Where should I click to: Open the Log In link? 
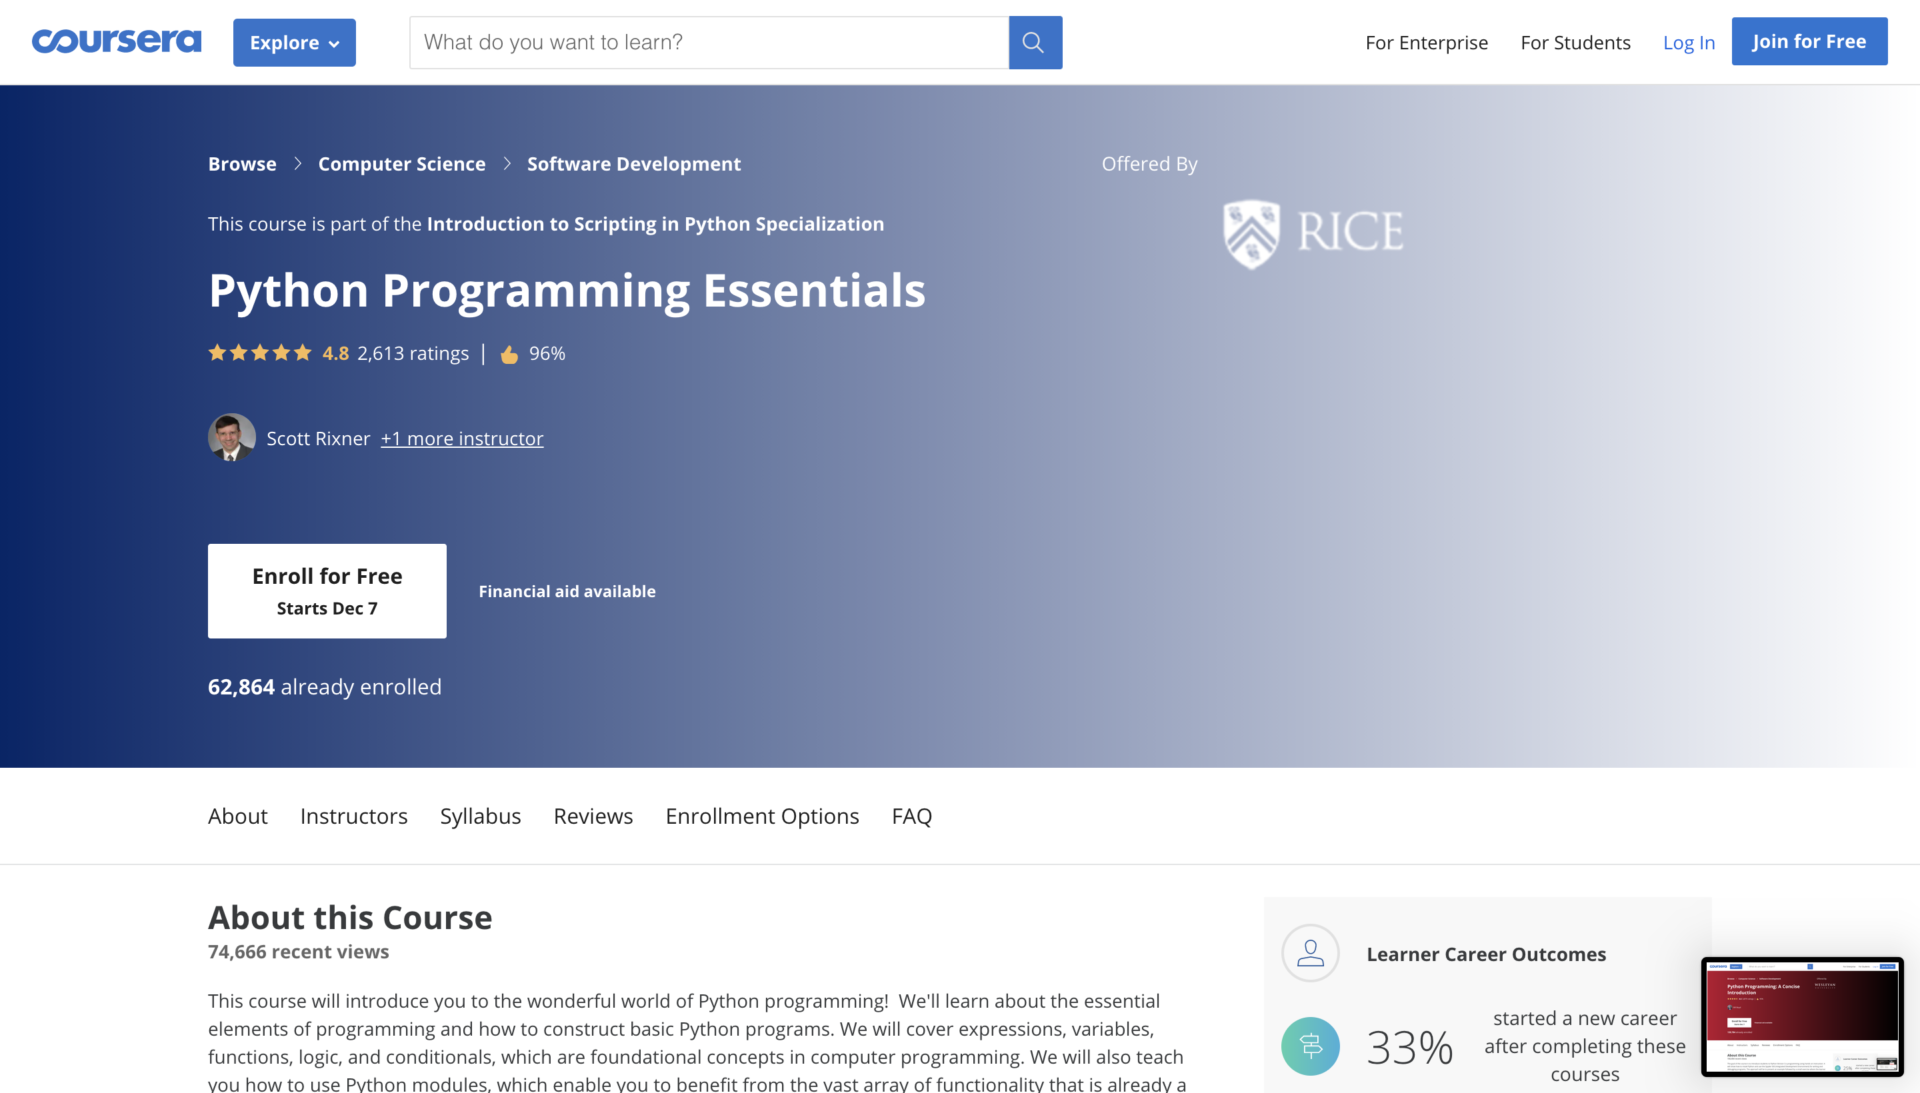pyautogui.click(x=1688, y=43)
